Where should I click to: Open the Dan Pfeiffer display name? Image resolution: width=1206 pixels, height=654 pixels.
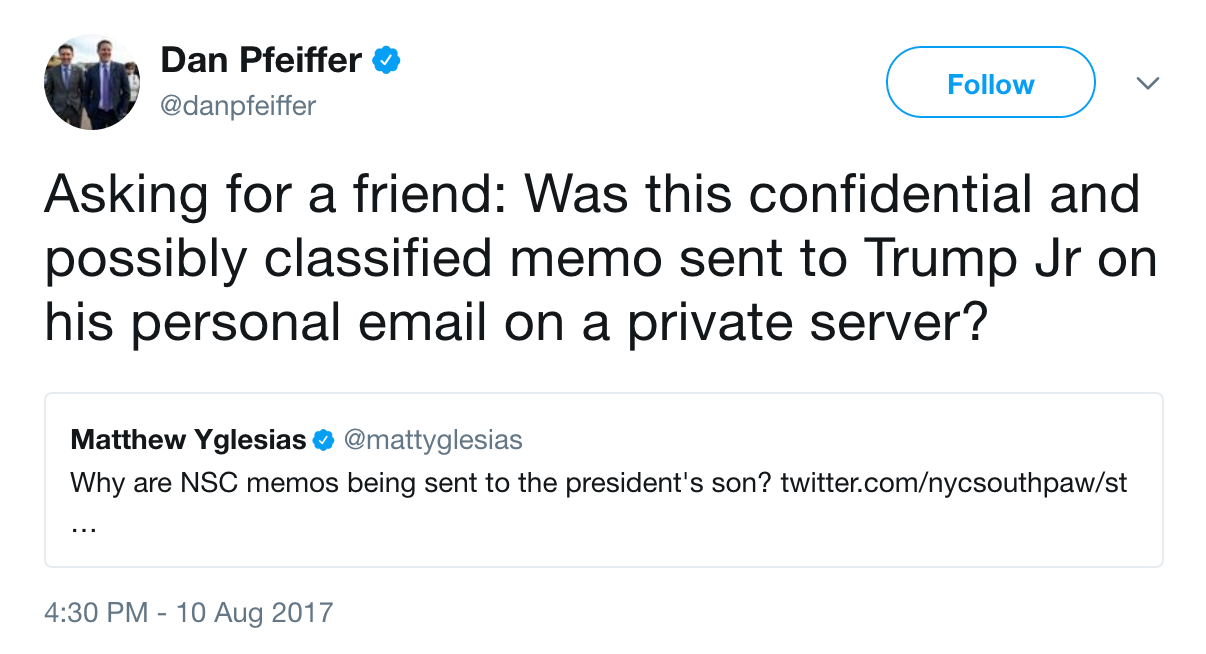pyautogui.click(x=261, y=61)
